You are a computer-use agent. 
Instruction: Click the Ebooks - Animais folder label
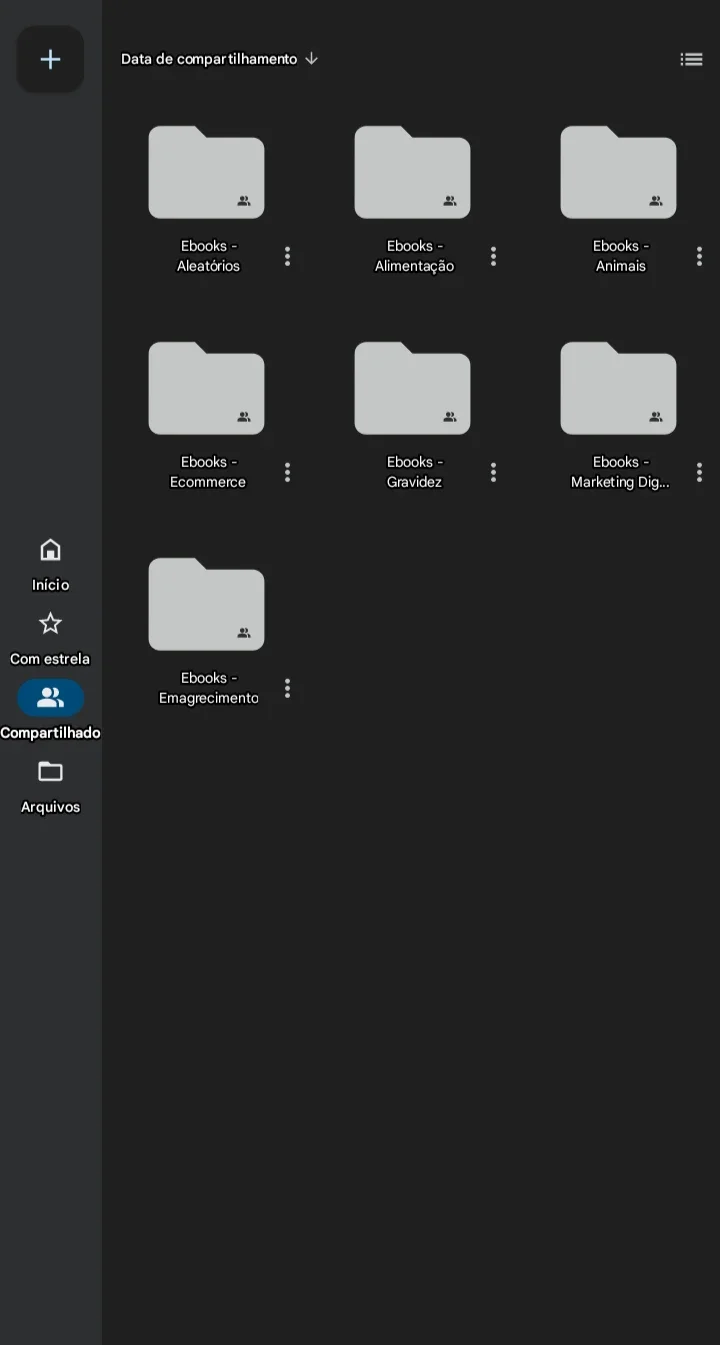pyautogui.click(x=621, y=256)
